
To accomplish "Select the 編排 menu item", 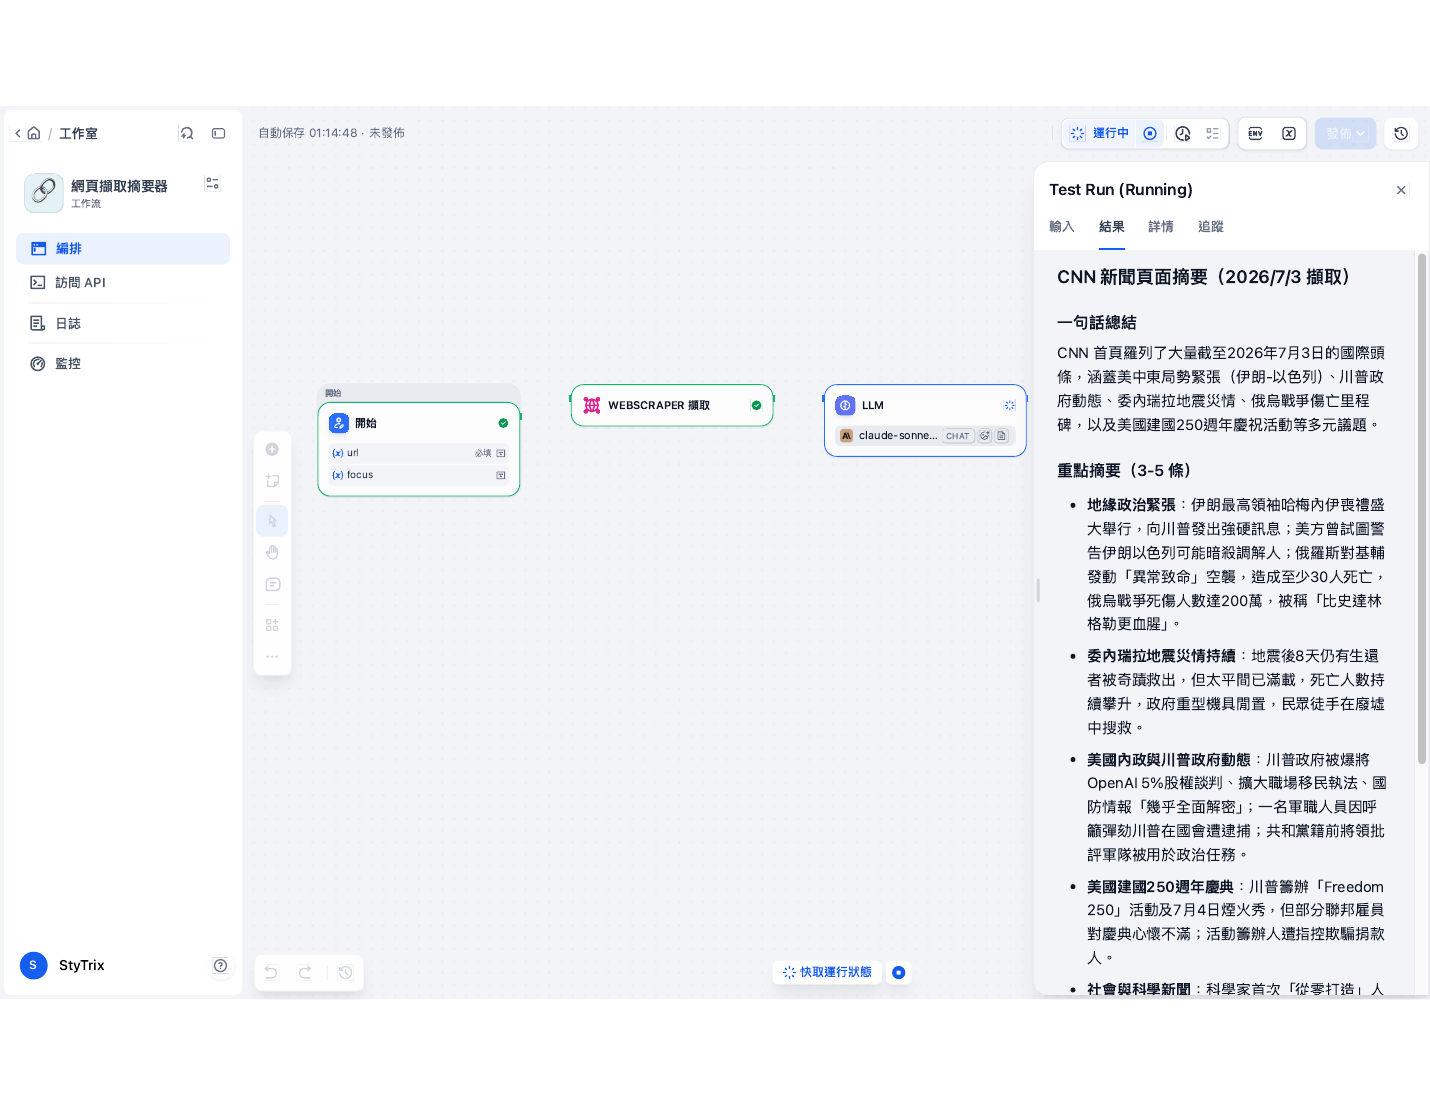I will tap(123, 249).
